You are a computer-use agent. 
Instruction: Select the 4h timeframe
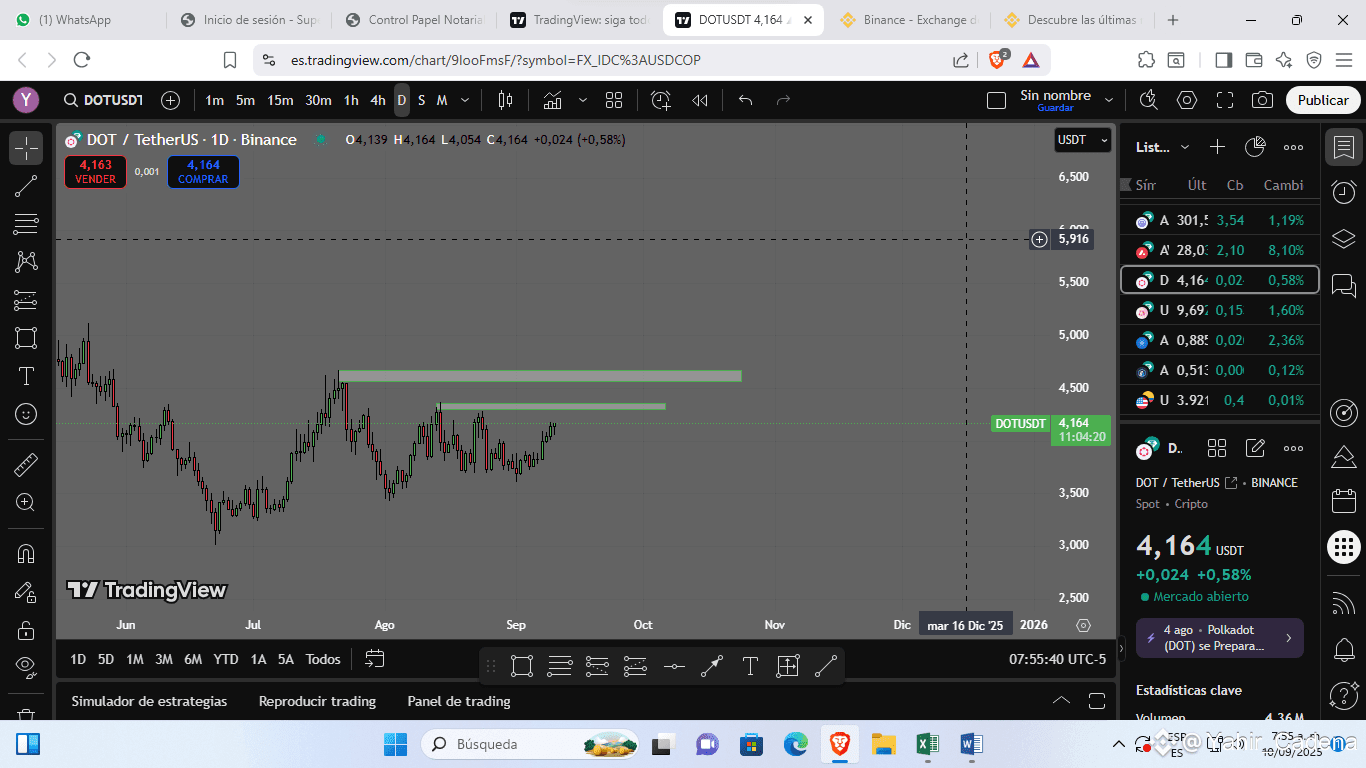tap(378, 100)
